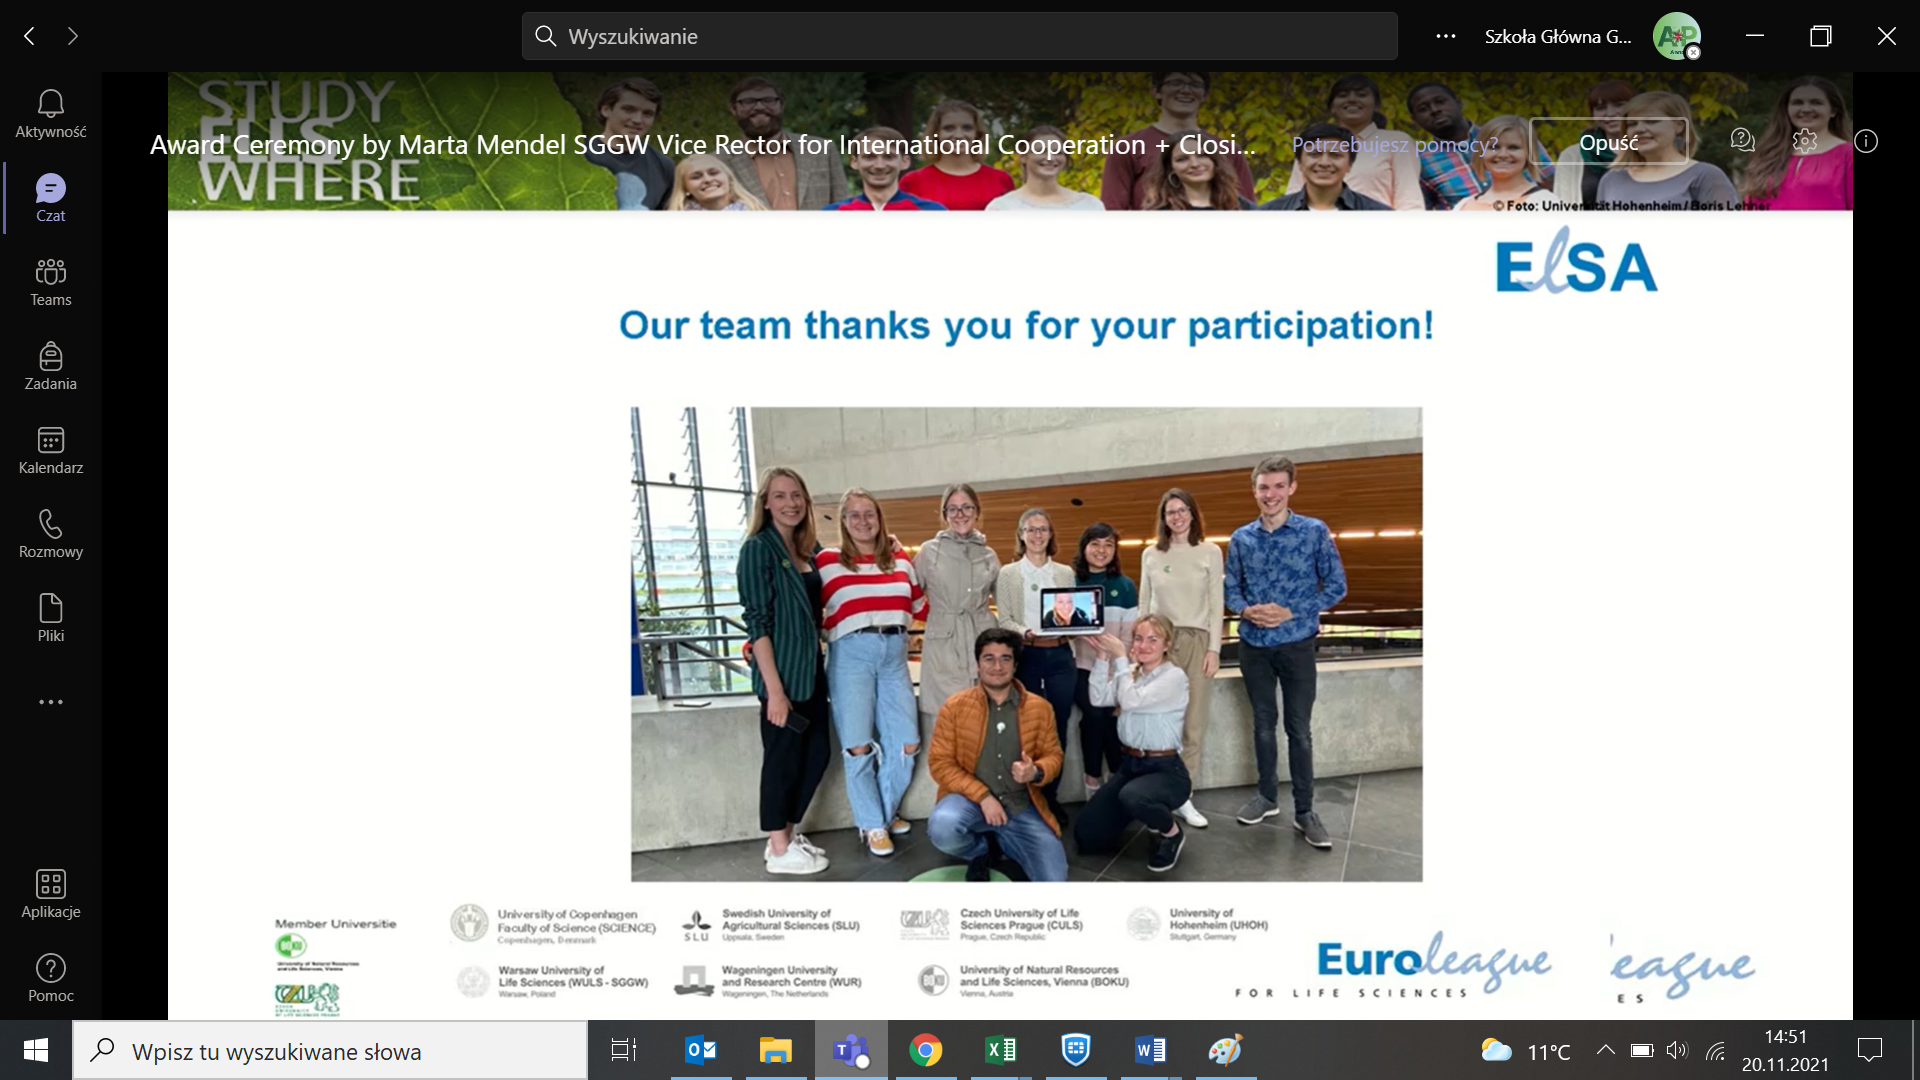Open File Explorer from taskbar
1920x1080 pixels.
point(775,1050)
